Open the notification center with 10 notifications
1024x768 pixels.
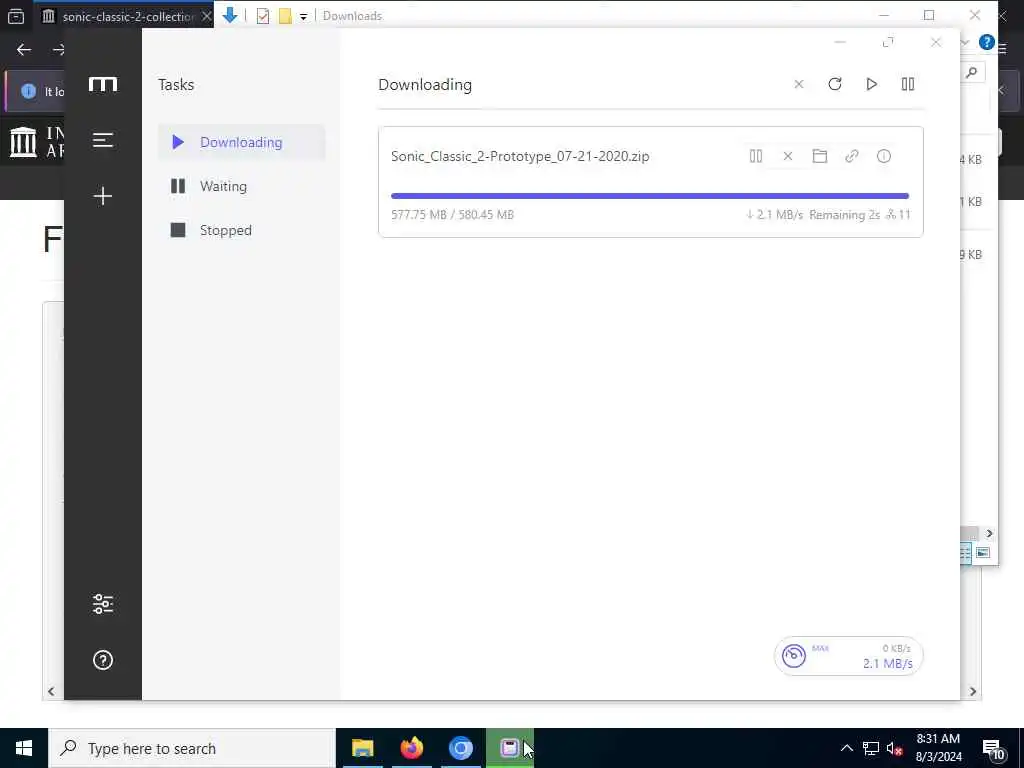993,749
